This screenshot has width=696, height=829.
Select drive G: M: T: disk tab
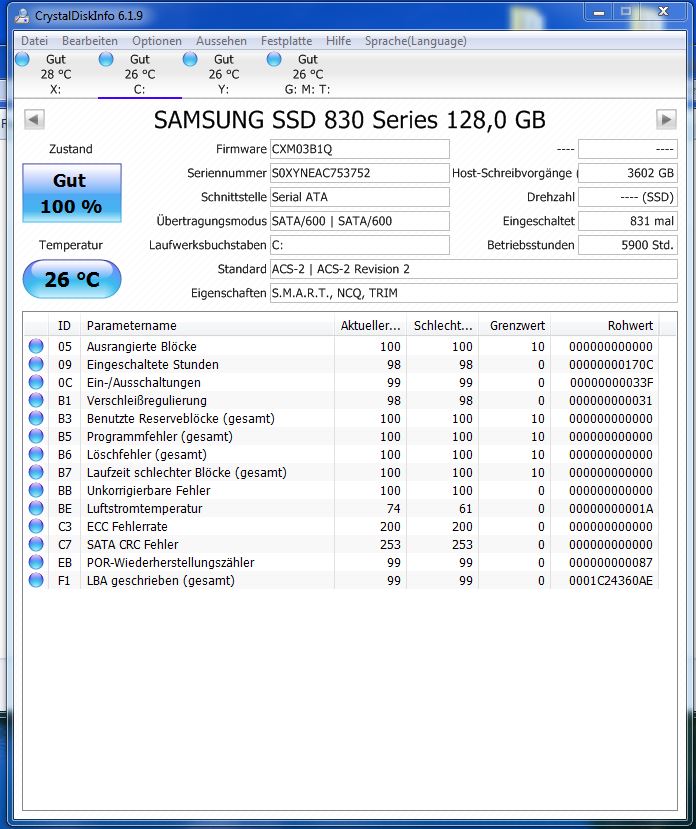tap(307, 74)
